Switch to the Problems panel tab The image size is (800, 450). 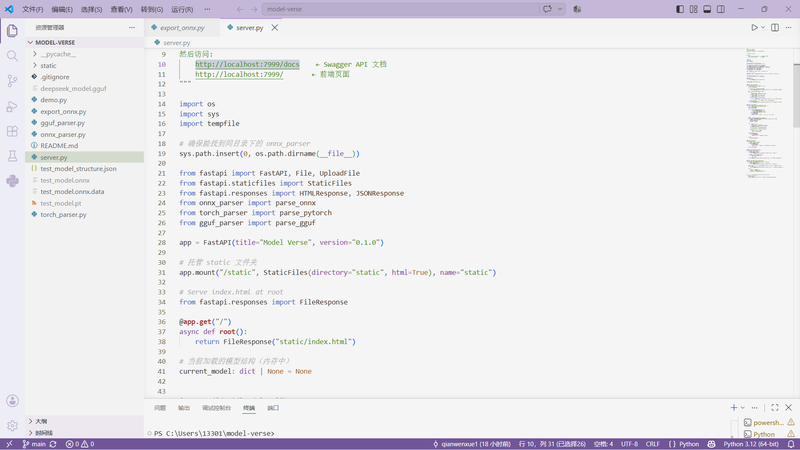pos(160,408)
